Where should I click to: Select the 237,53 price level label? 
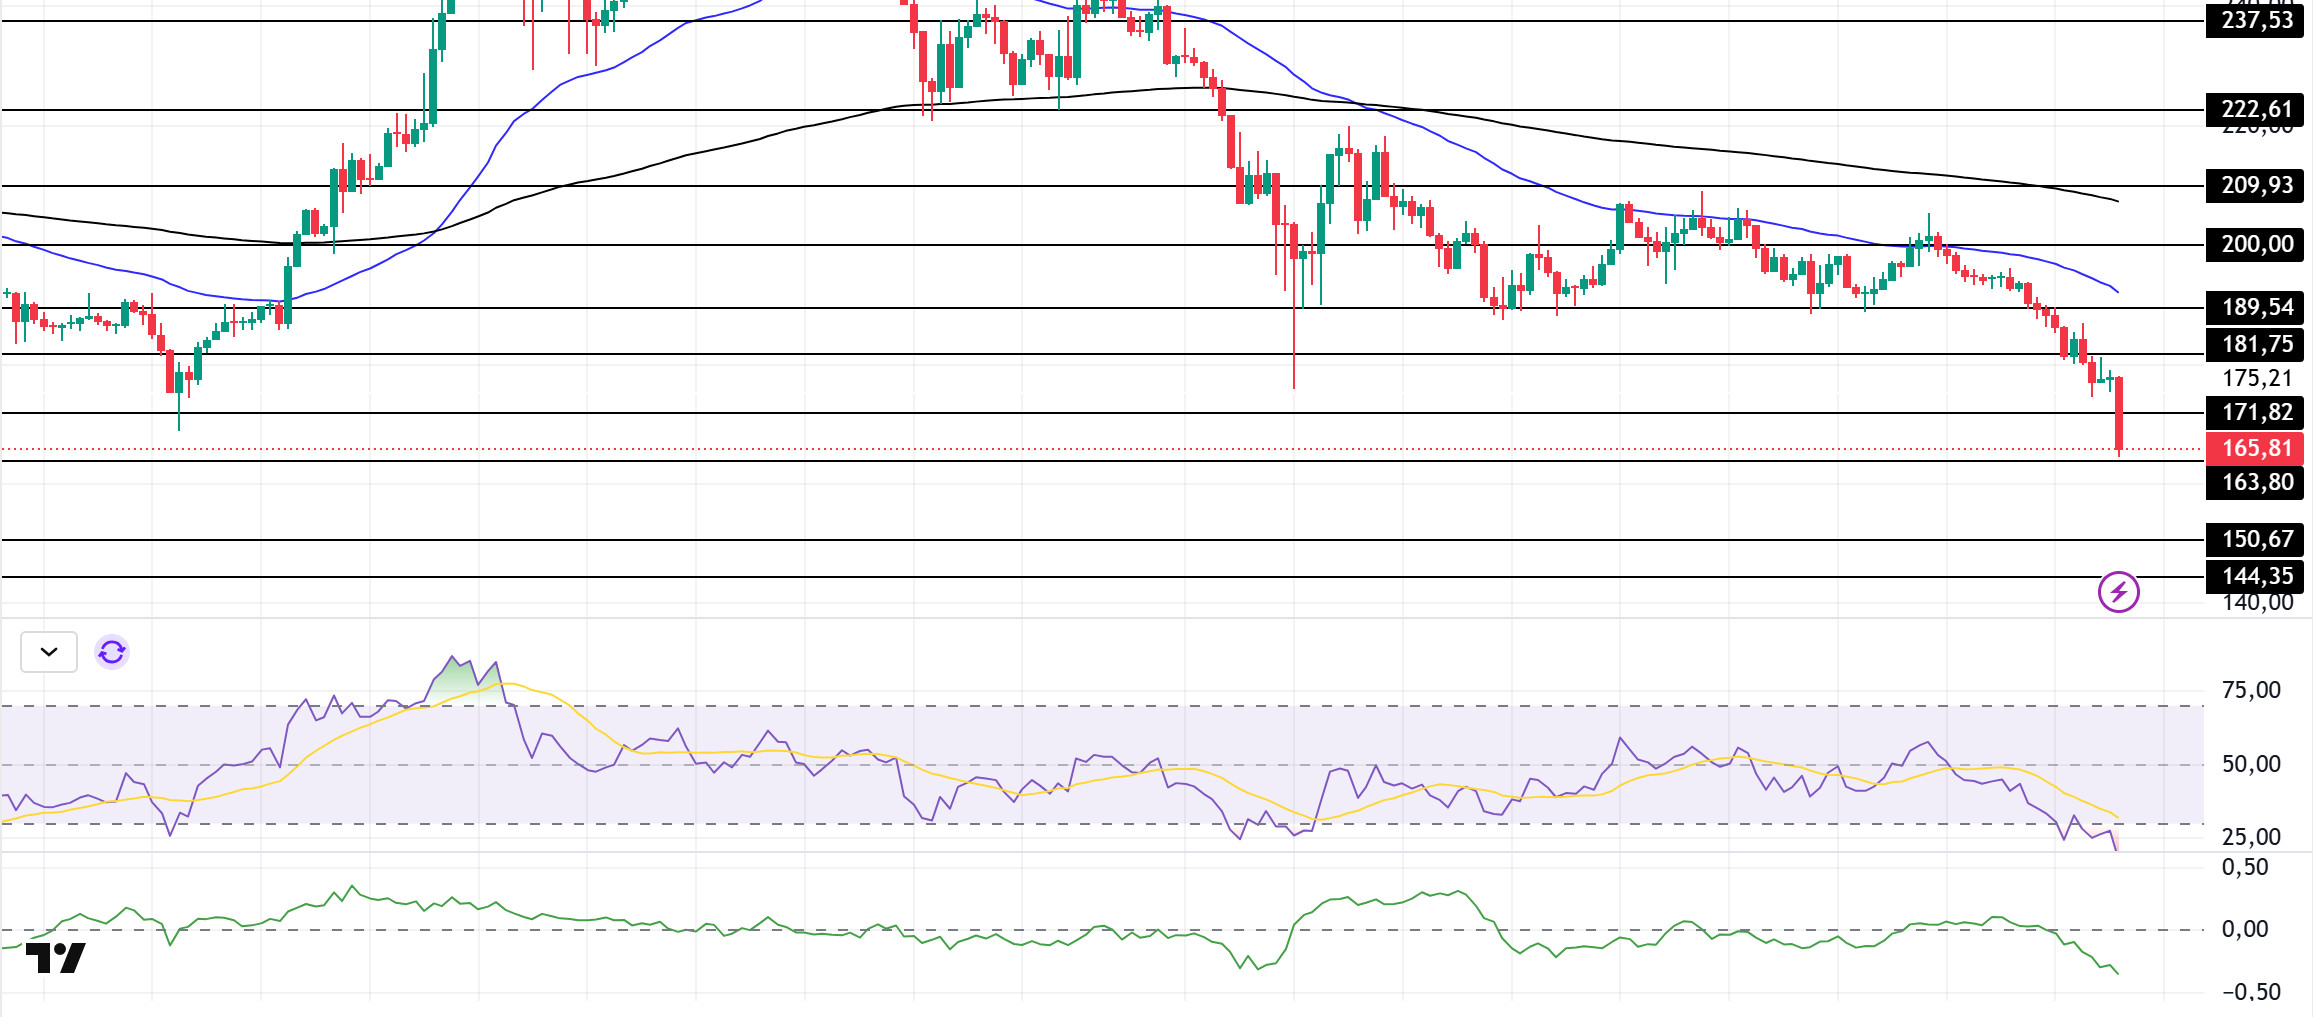(x=2257, y=21)
